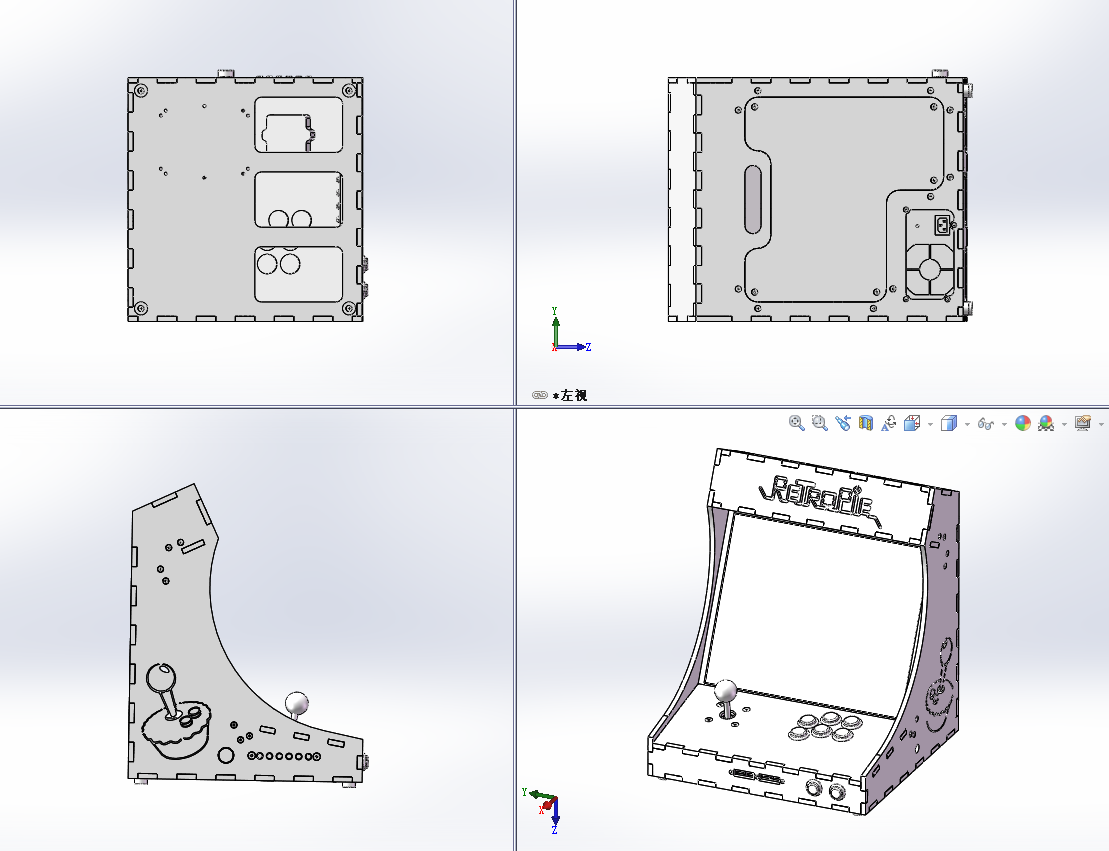Select the power socket on the back panel
1109x851 pixels.
[x=943, y=226]
